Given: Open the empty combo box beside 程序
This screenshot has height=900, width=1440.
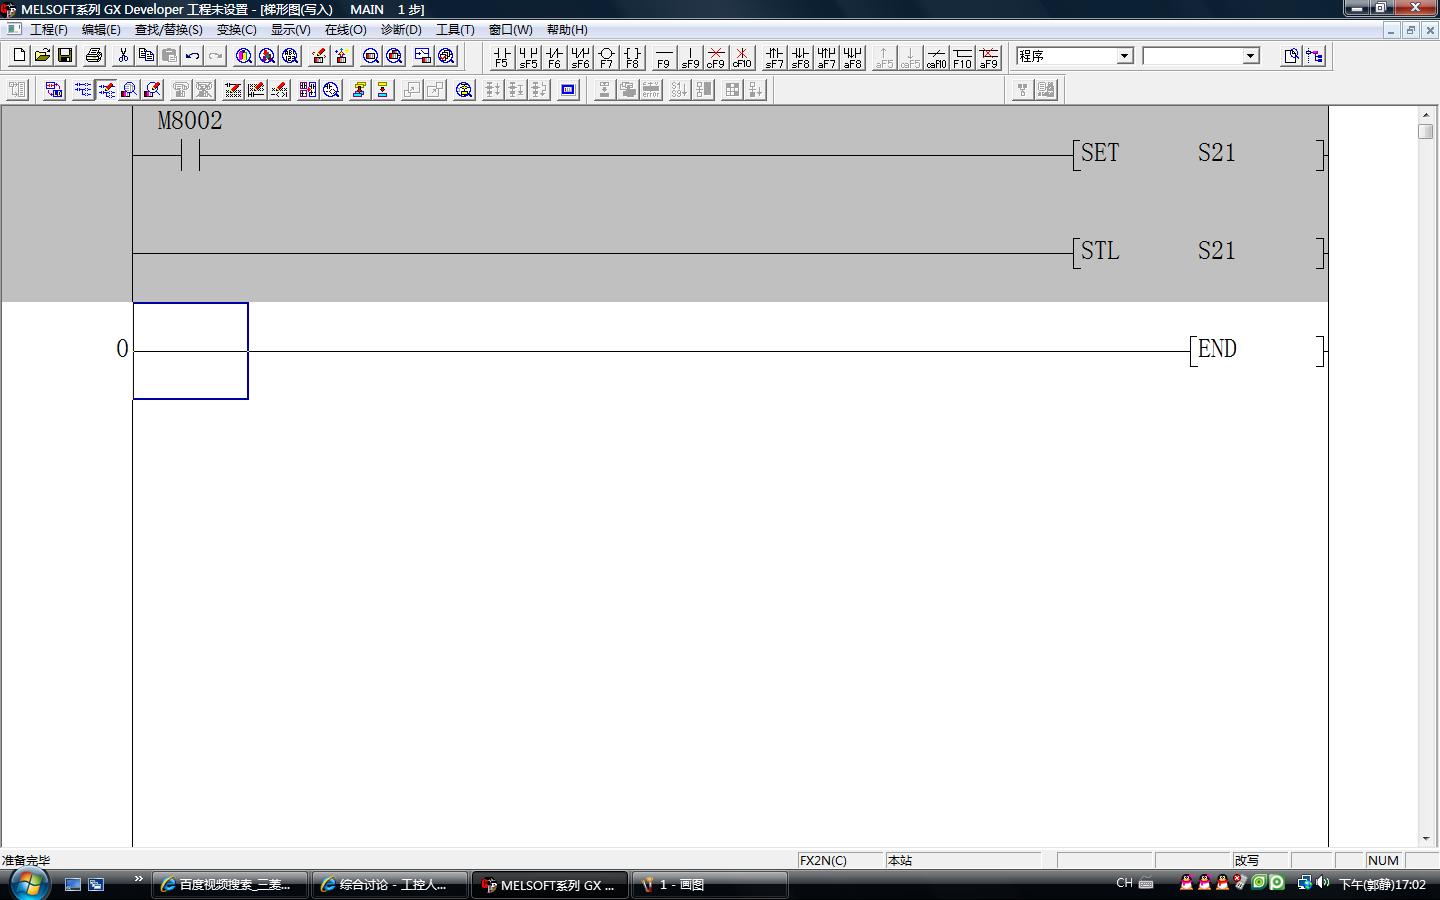Looking at the screenshot, I should pos(1250,56).
